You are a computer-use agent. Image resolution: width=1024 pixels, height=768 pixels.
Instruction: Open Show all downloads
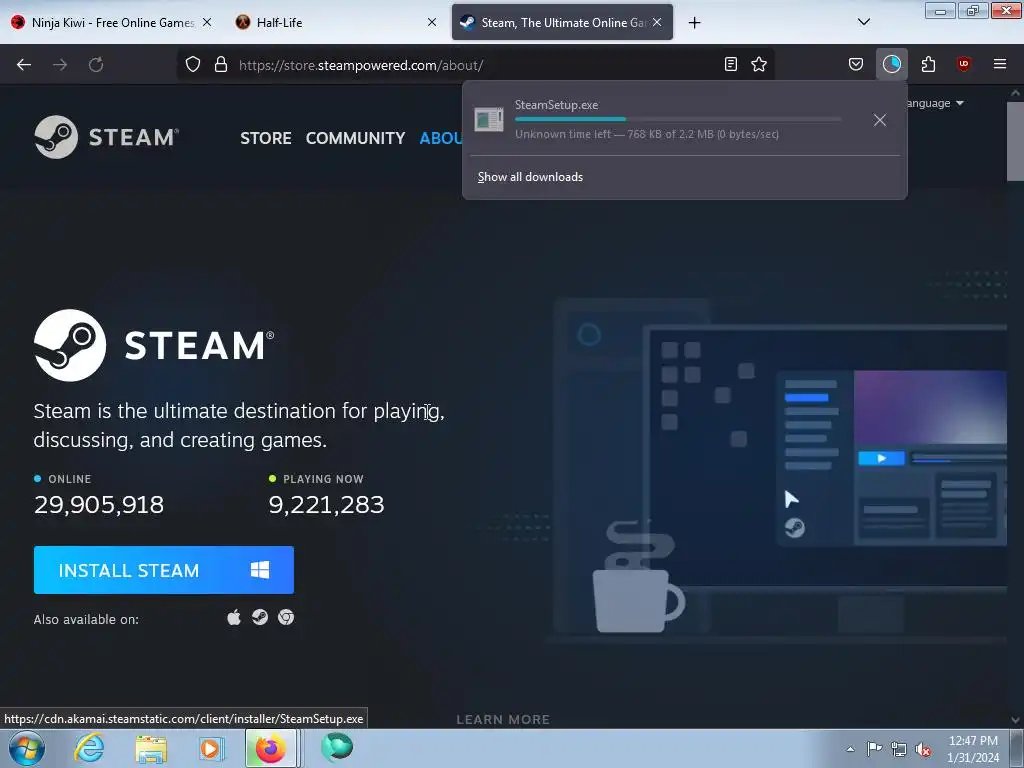click(530, 177)
